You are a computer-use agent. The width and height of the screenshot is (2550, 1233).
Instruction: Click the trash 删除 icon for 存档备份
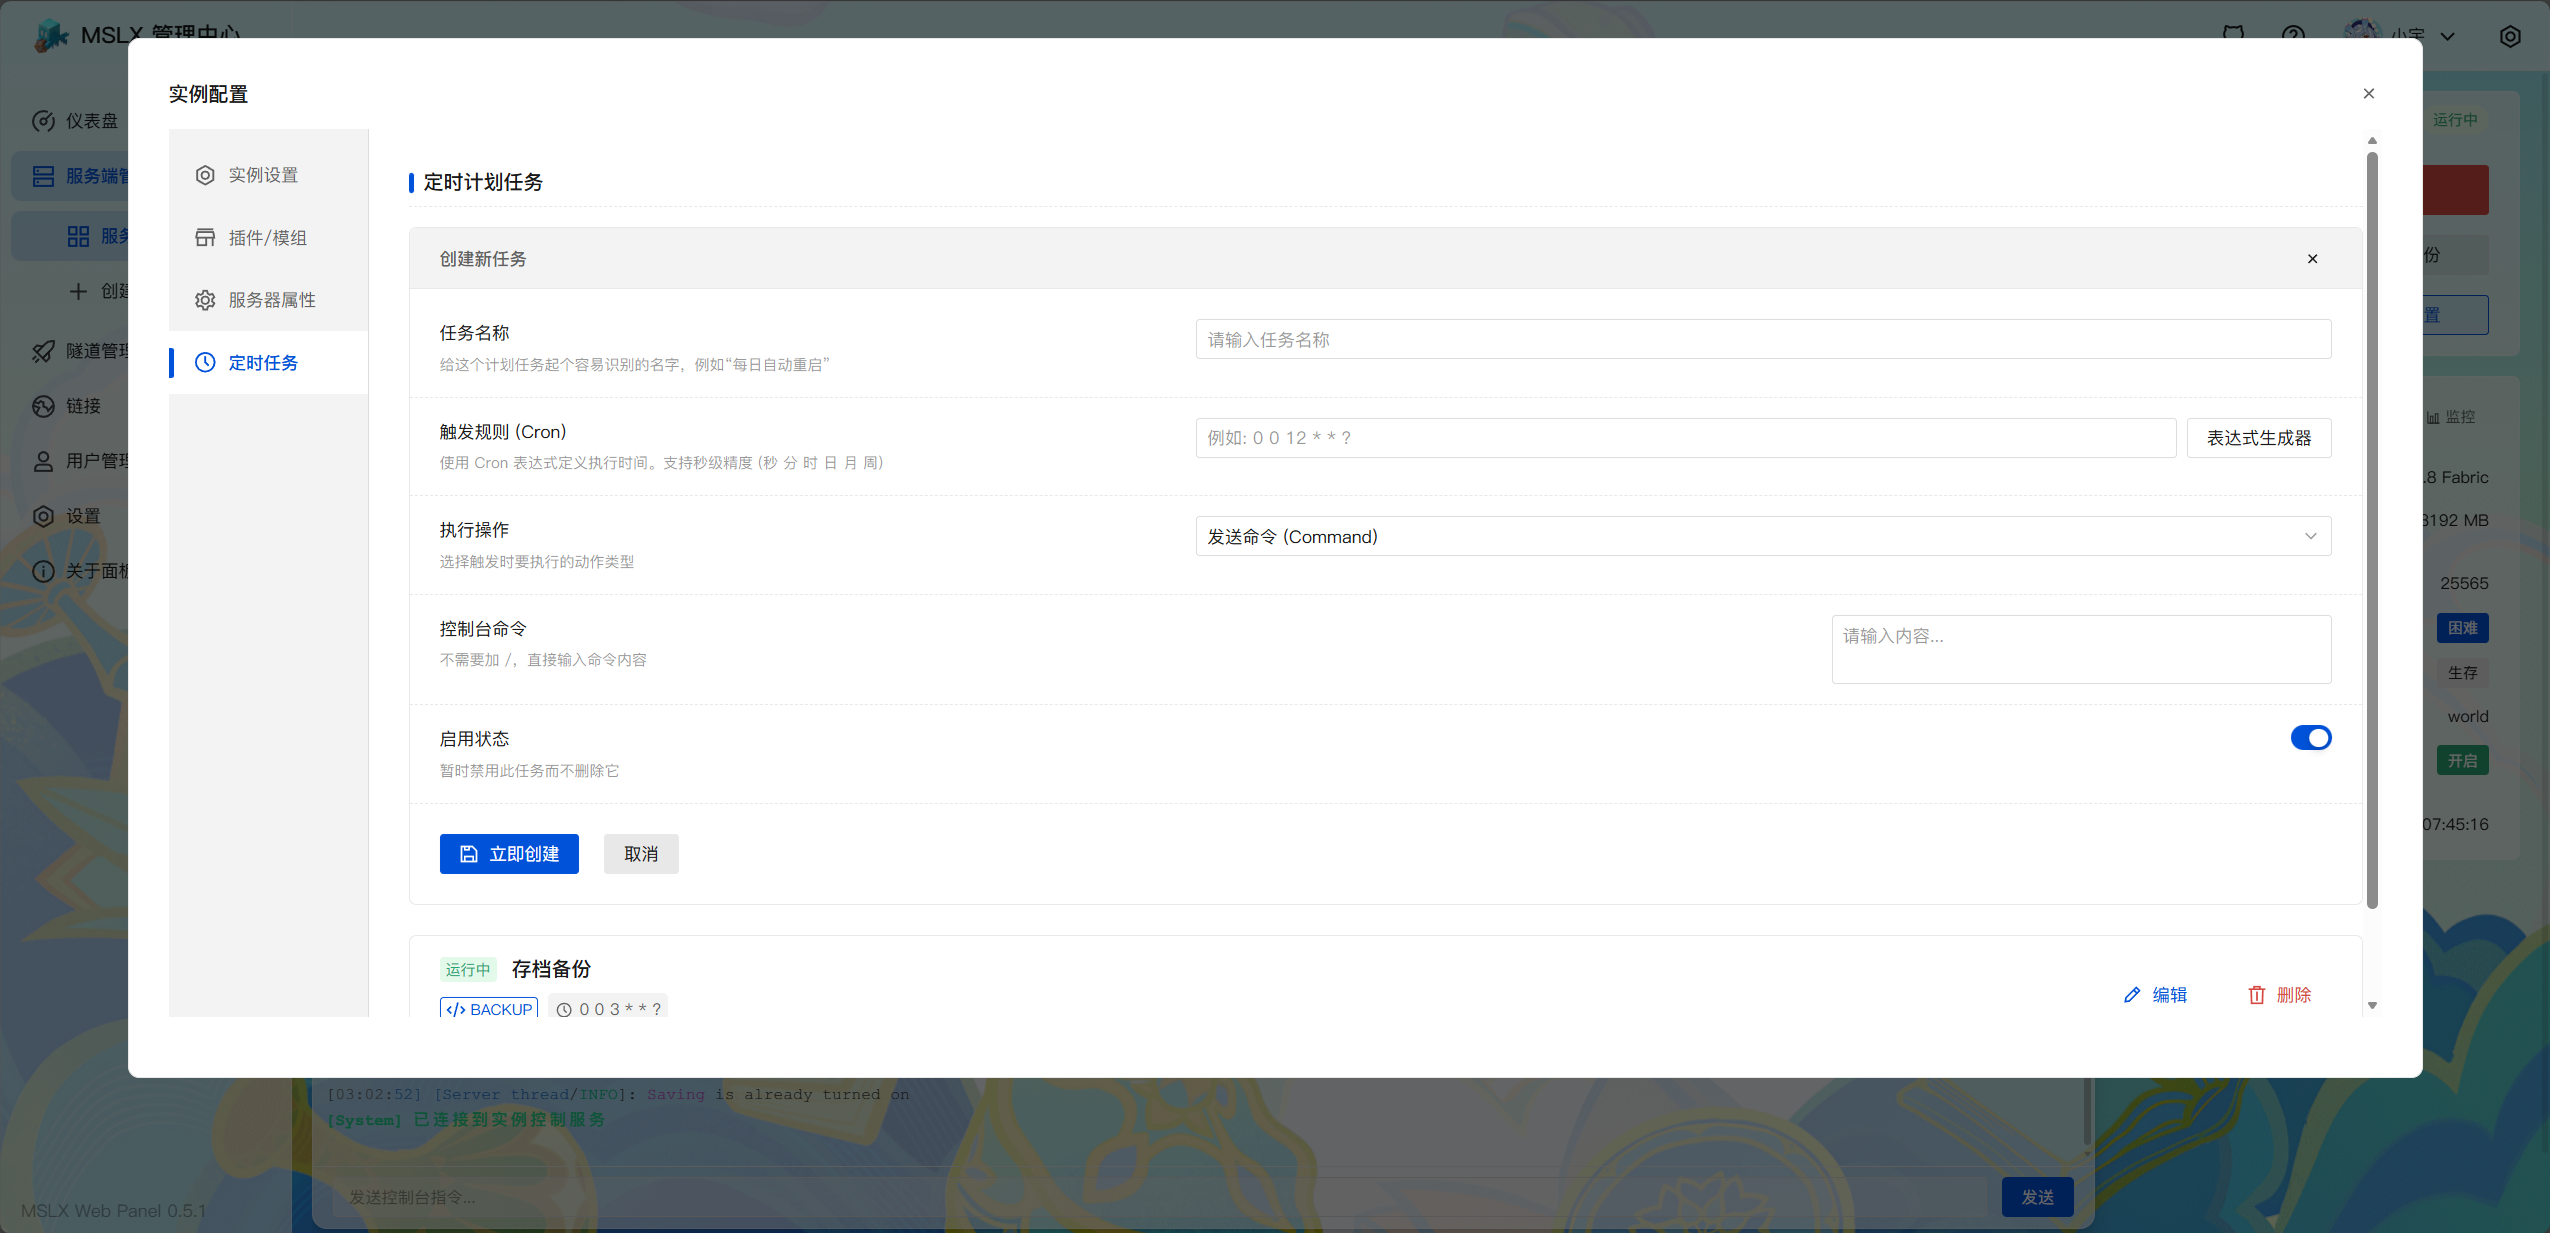pos(2257,995)
